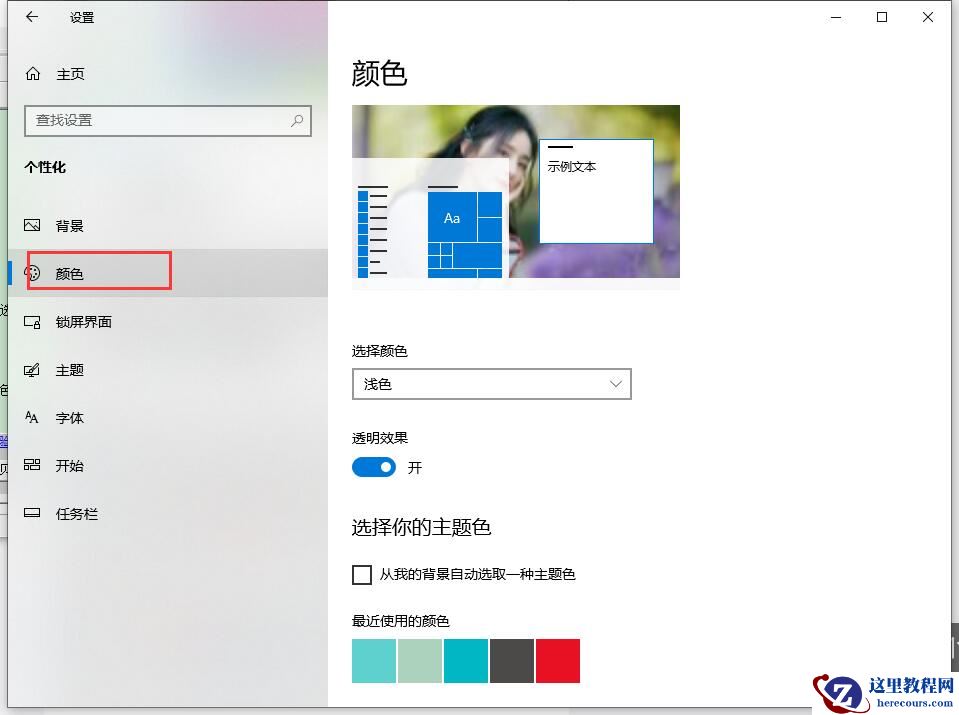Open the 背景 (Background) settings page
The height and width of the screenshot is (715, 959).
[x=68, y=225]
